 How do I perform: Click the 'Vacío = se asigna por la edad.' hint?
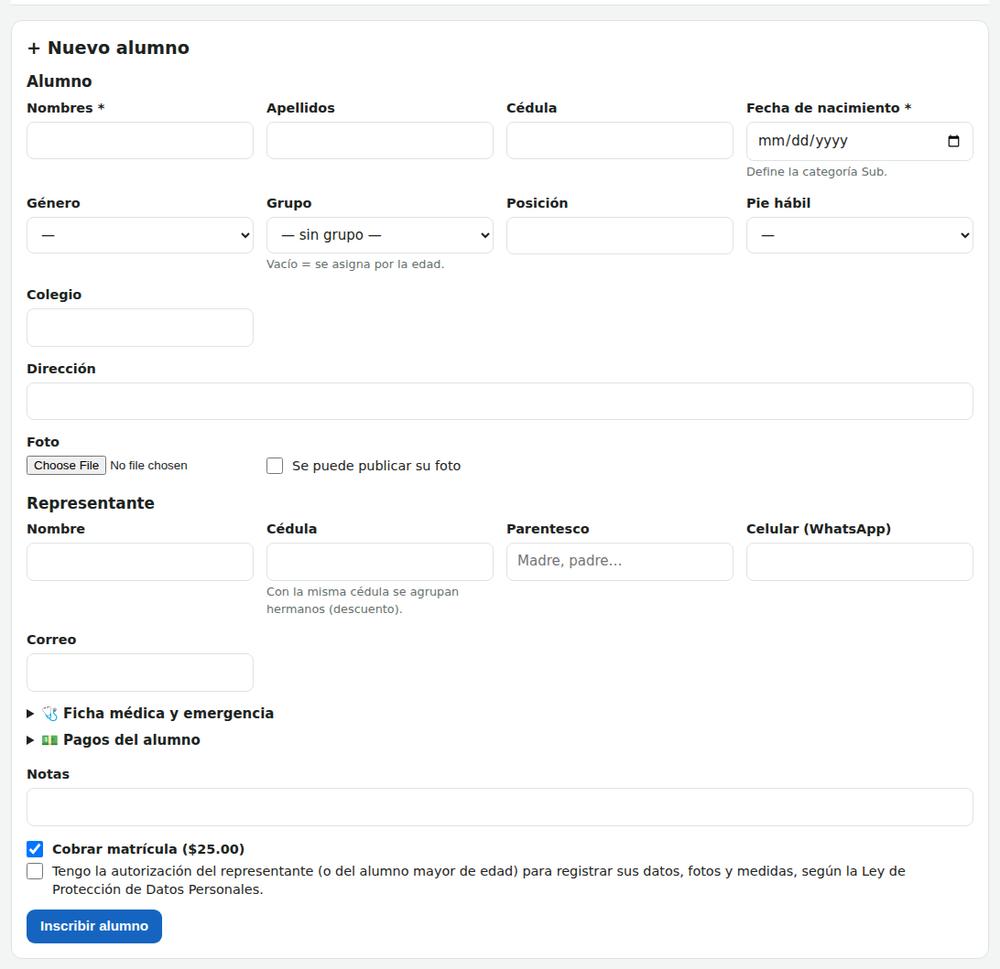[x=355, y=264]
